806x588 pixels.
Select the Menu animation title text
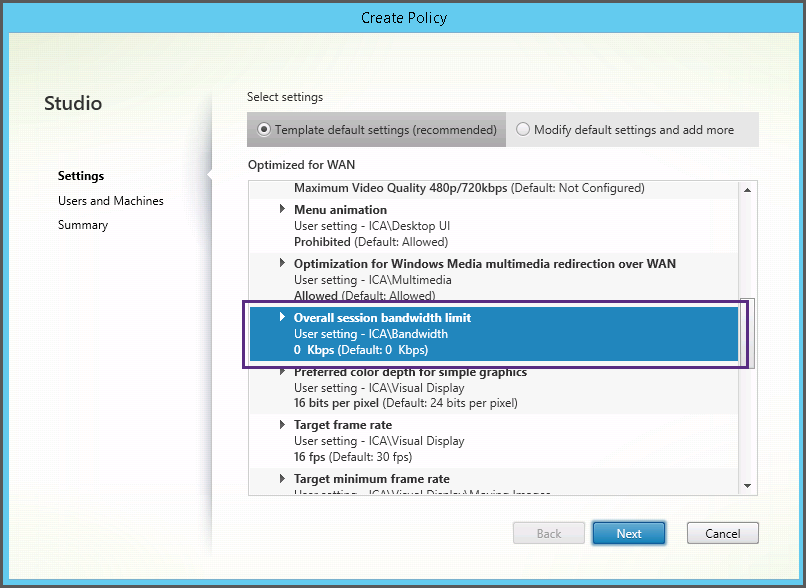coord(340,210)
